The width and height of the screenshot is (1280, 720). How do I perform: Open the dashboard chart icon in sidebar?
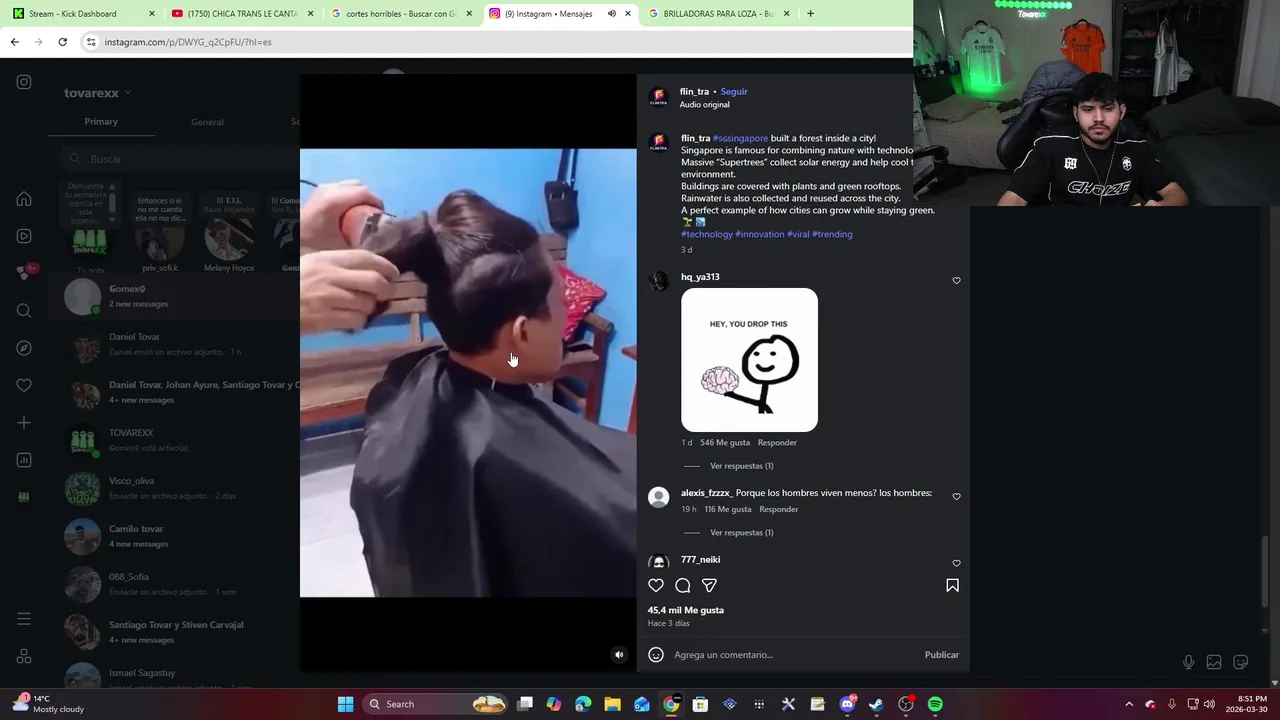(x=24, y=460)
